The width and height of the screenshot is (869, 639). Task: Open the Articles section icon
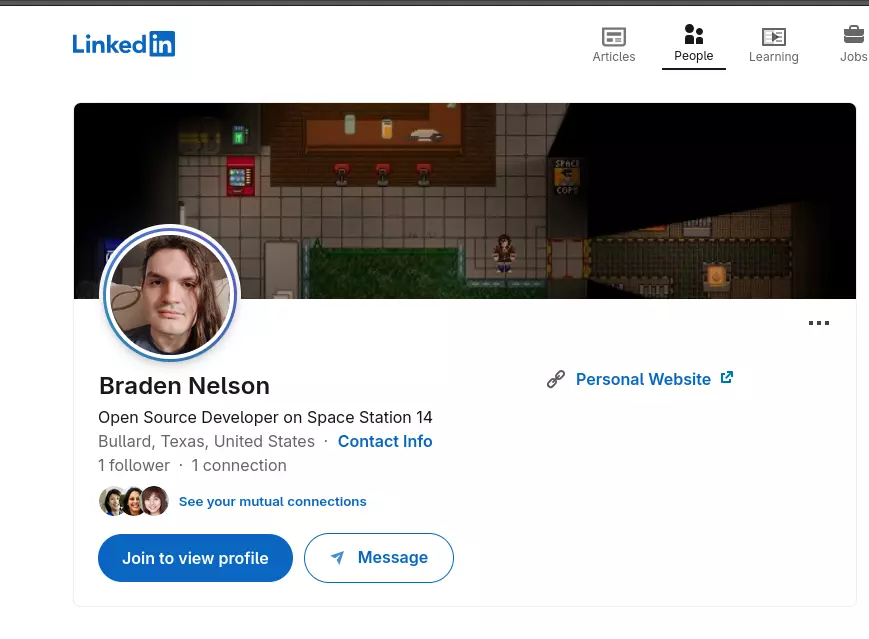[613, 37]
